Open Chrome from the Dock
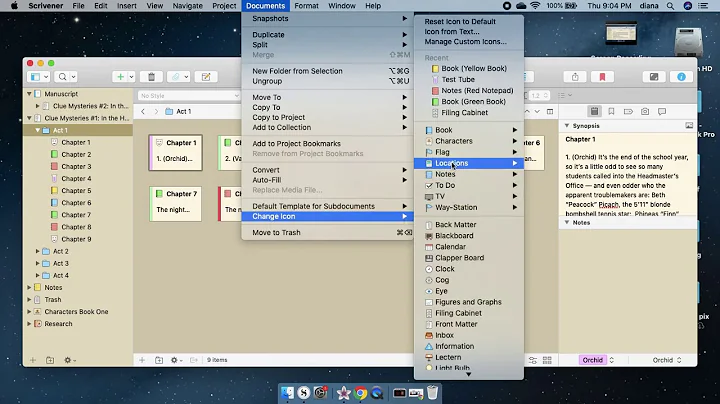 coord(360,393)
